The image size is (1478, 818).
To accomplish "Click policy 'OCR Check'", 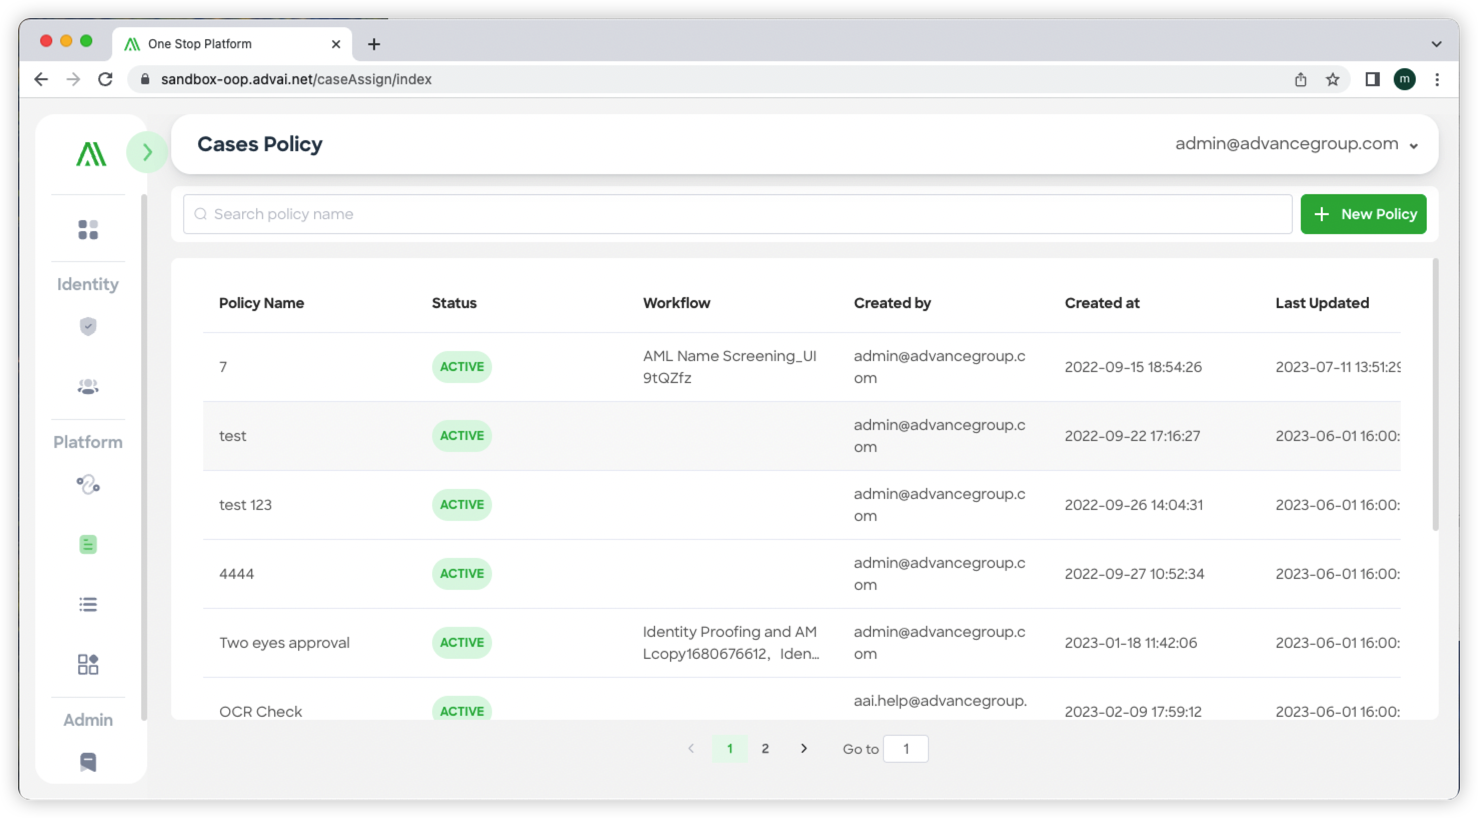I will click(x=260, y=711).
